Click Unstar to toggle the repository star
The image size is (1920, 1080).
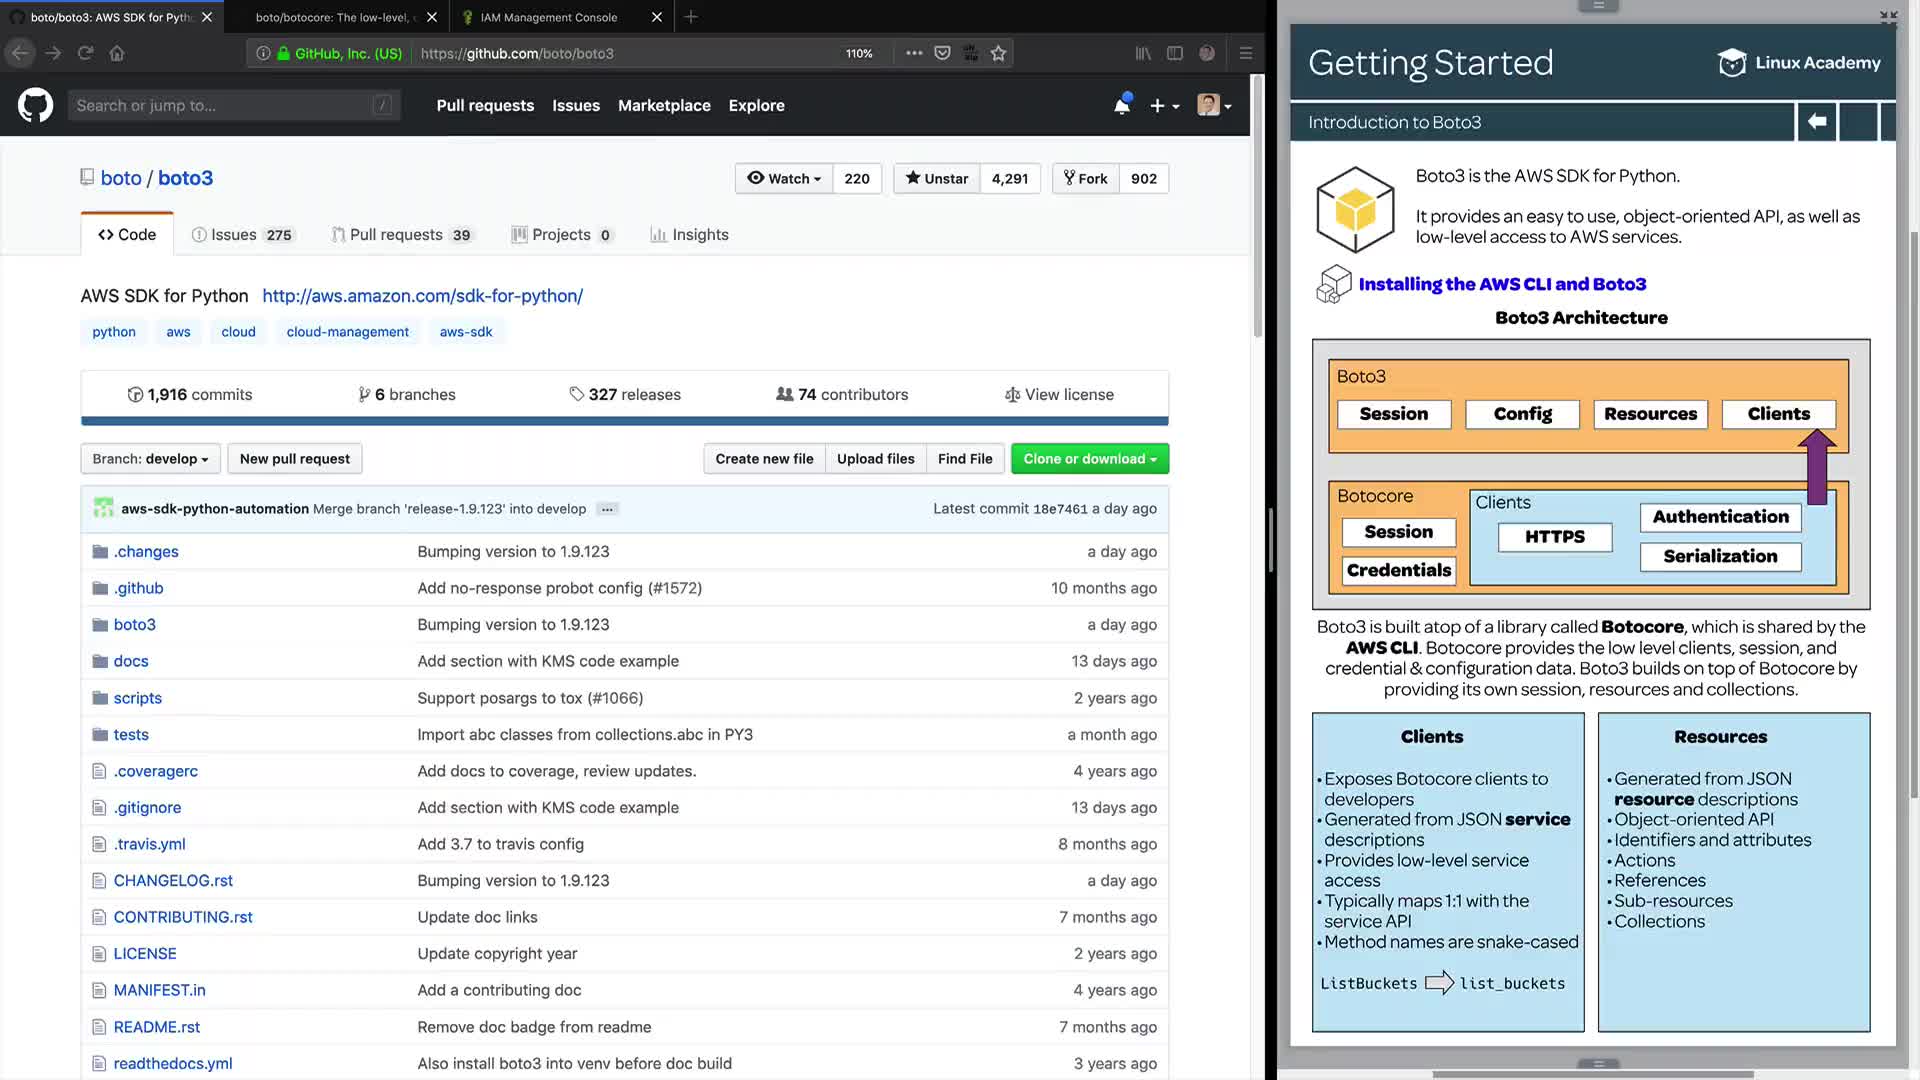(937, 178)
